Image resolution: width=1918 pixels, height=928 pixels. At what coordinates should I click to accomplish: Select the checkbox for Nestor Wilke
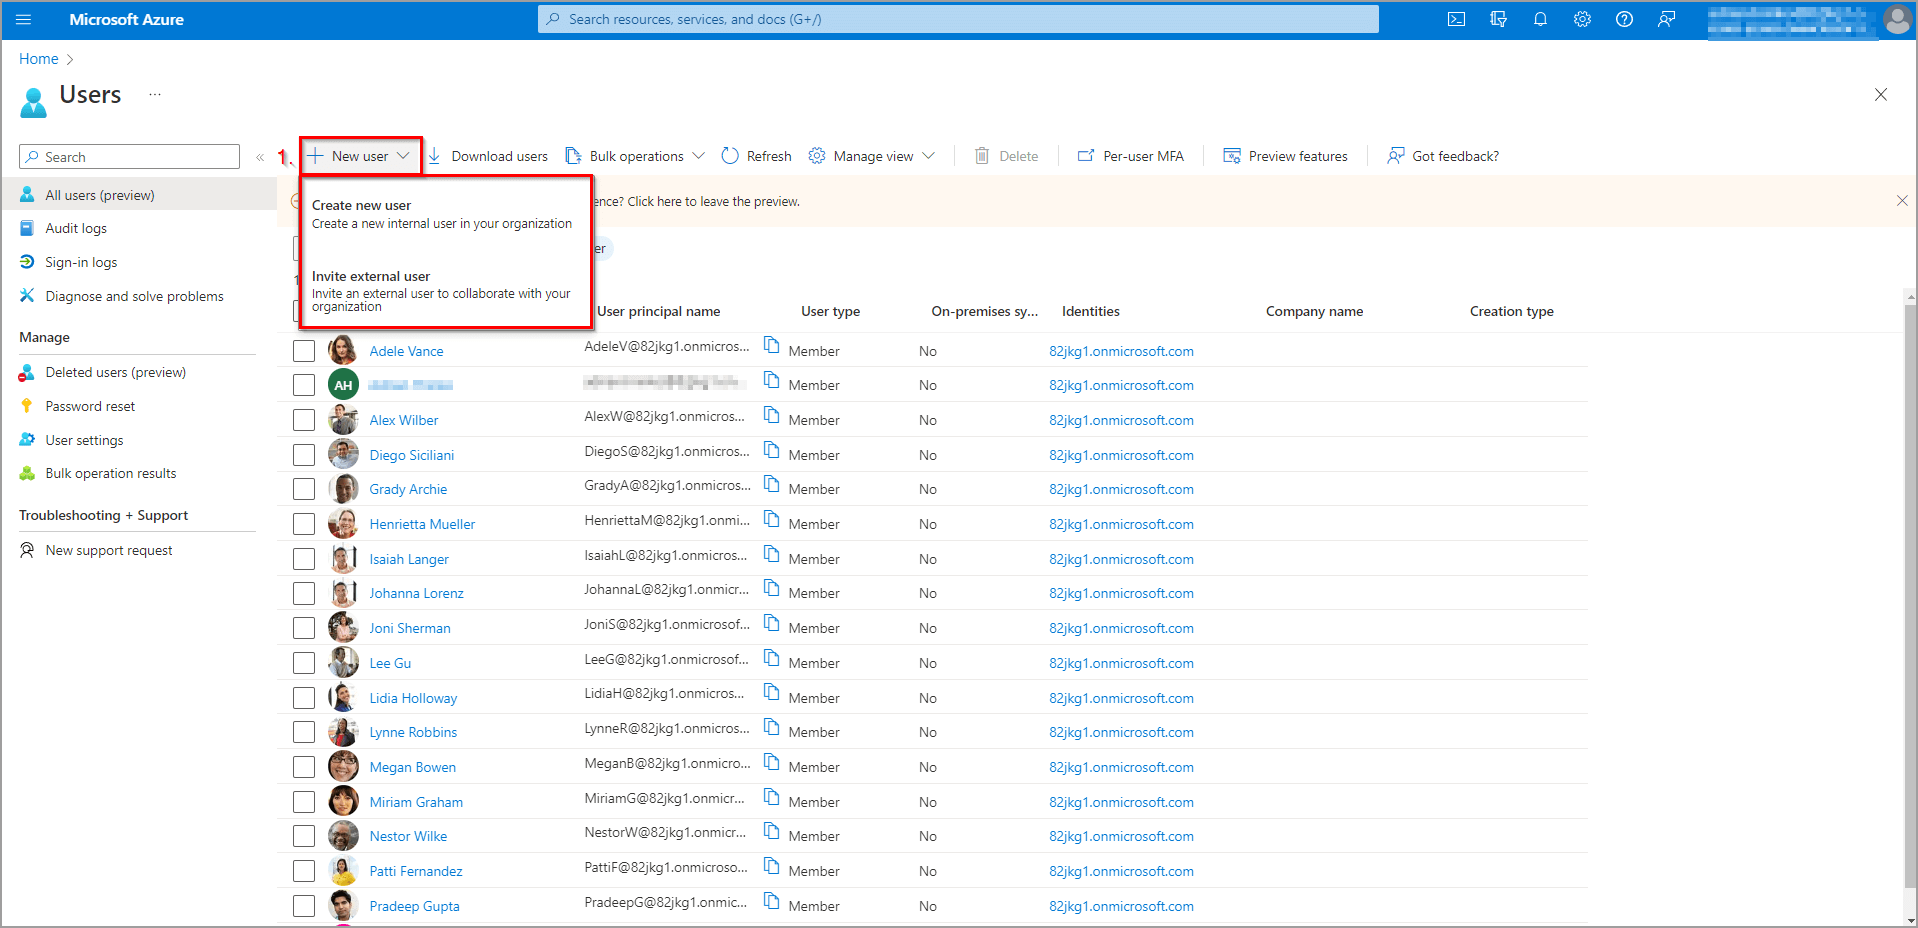click(x=304, y=836)
